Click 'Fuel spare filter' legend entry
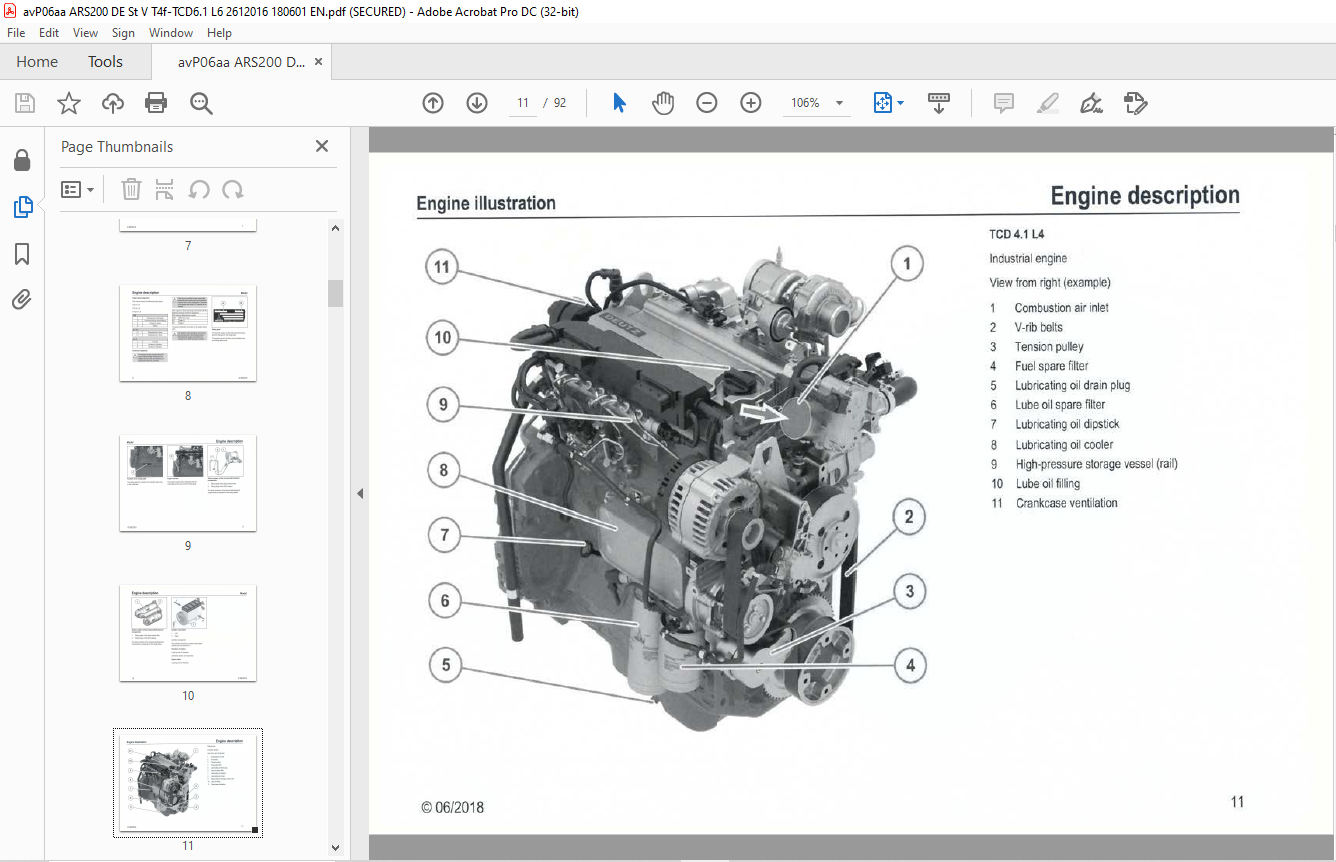This screenshot has height=862, width=1336. 1051,366
